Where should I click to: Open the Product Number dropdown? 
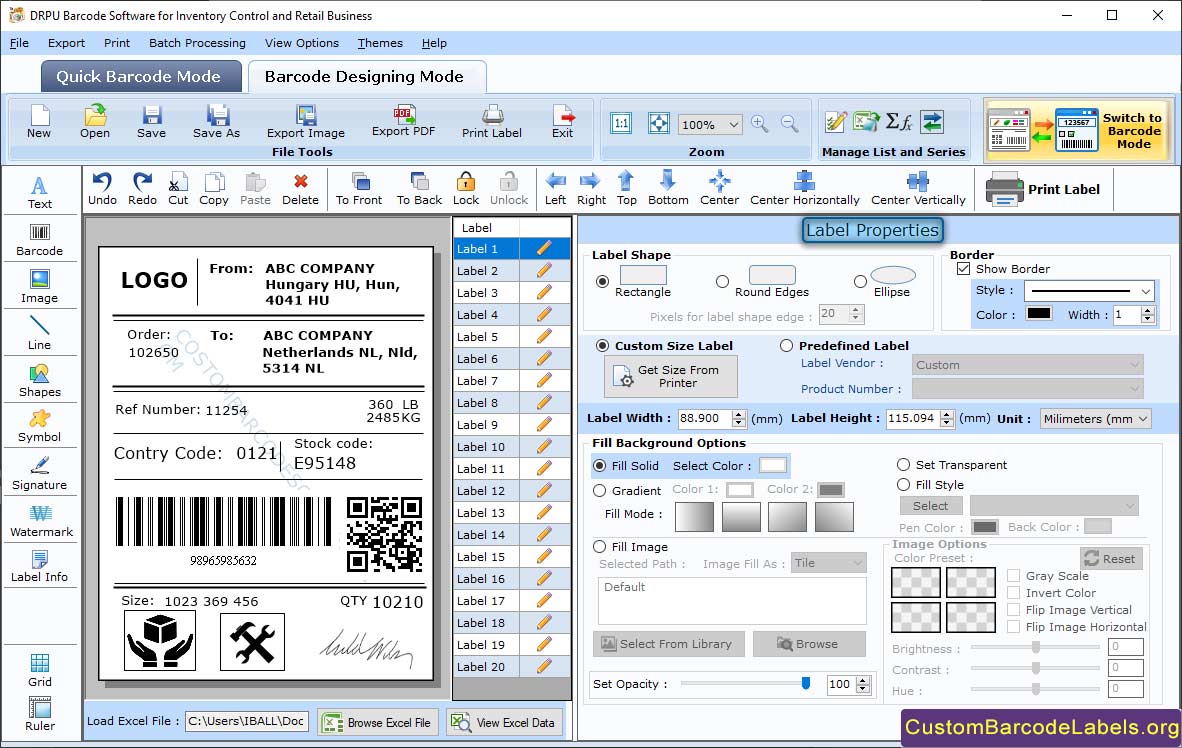click(1027, 388)
